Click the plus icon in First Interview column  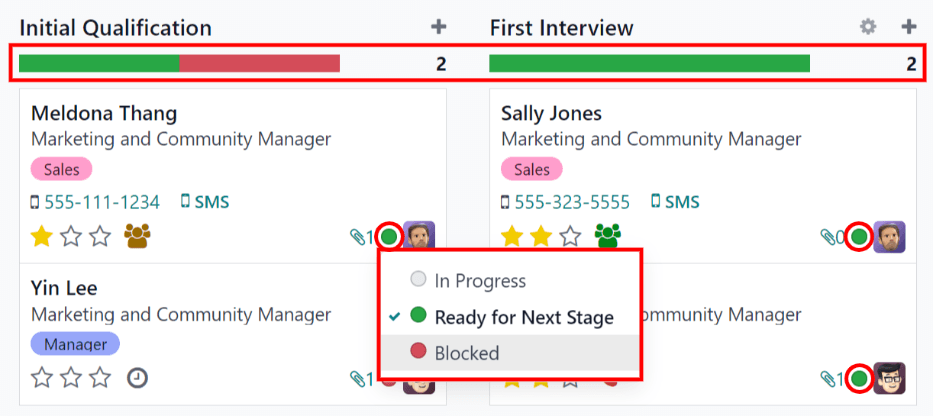[x=908, y=28]
